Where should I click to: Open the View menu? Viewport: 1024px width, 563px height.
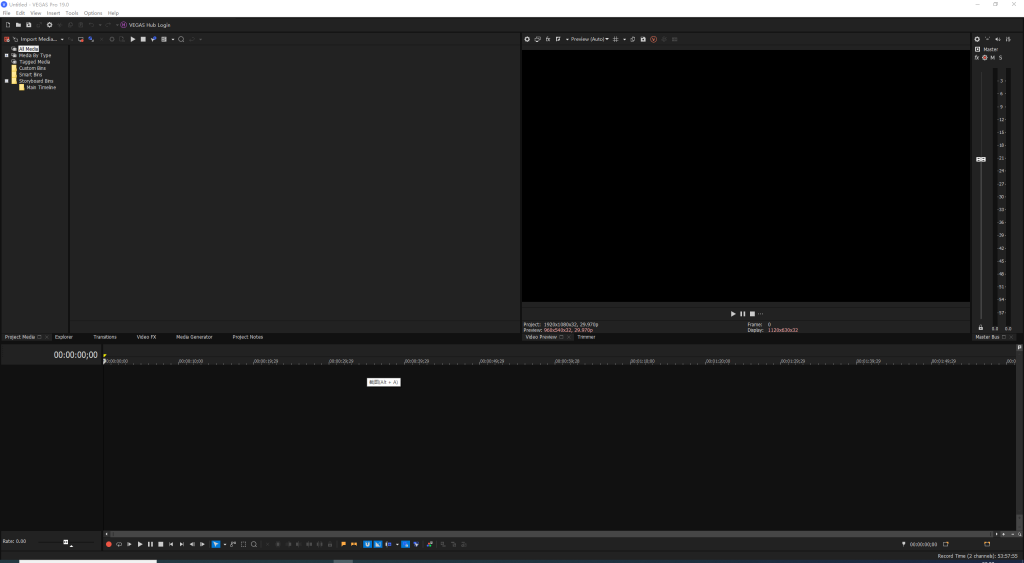tap(36, 13)
